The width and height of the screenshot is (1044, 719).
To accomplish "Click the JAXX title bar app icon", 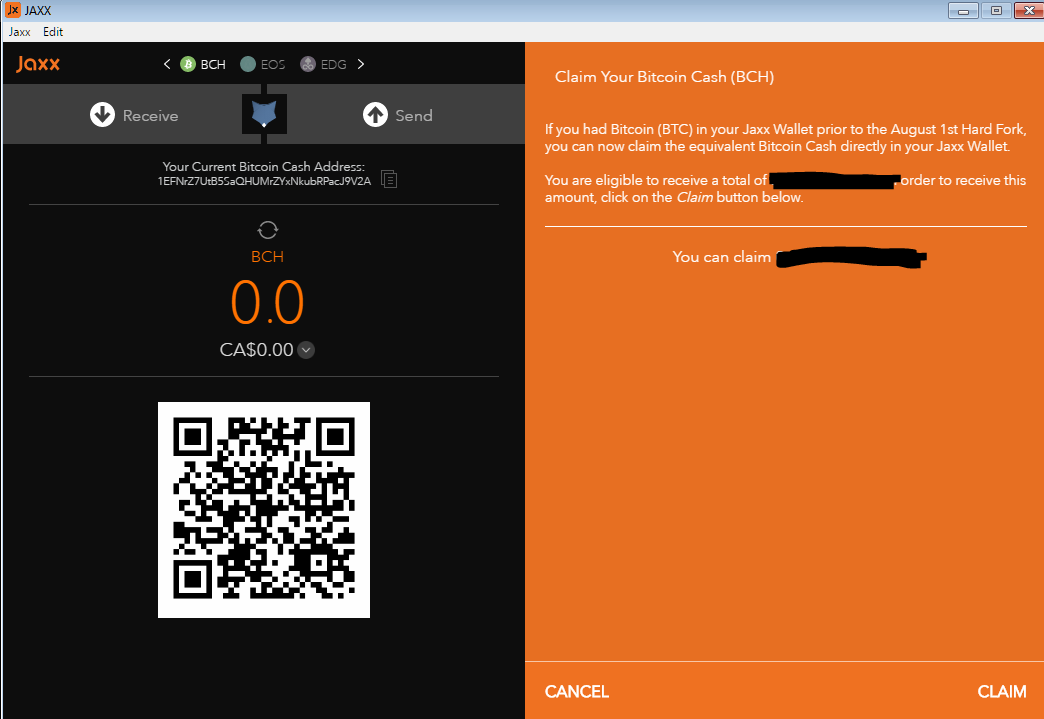I will click(13, 10).
